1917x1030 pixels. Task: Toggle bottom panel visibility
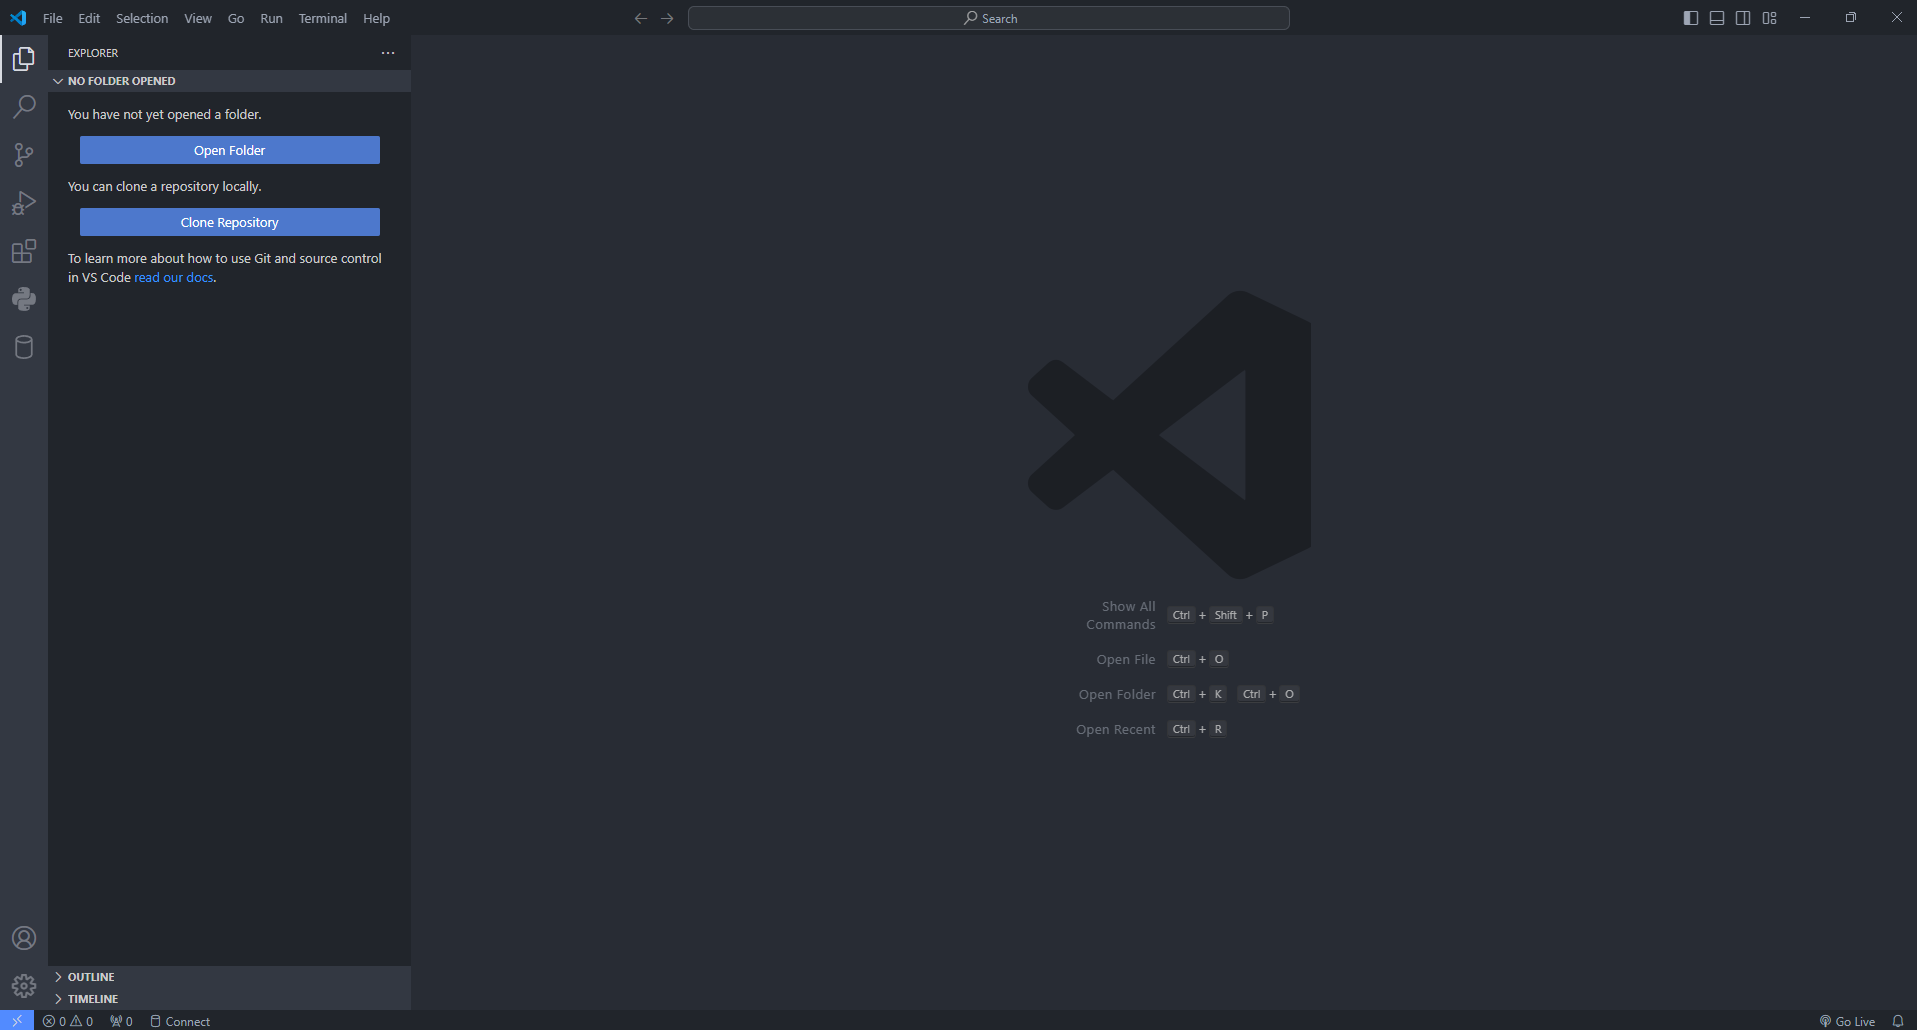point(1717,18)
